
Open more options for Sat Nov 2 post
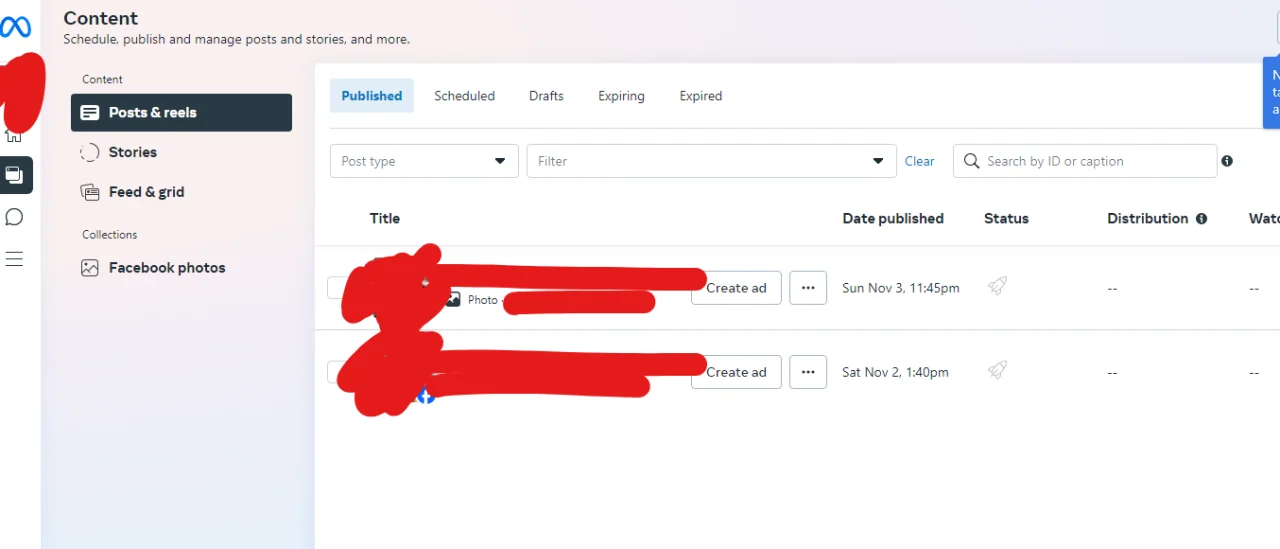pos(808,372)
